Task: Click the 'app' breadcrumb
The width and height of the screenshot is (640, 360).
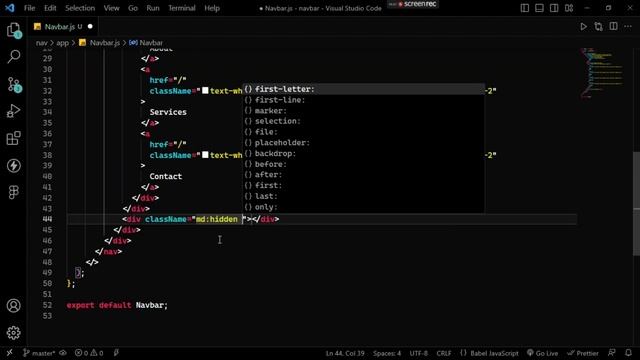Action: (x=62, y=43)
